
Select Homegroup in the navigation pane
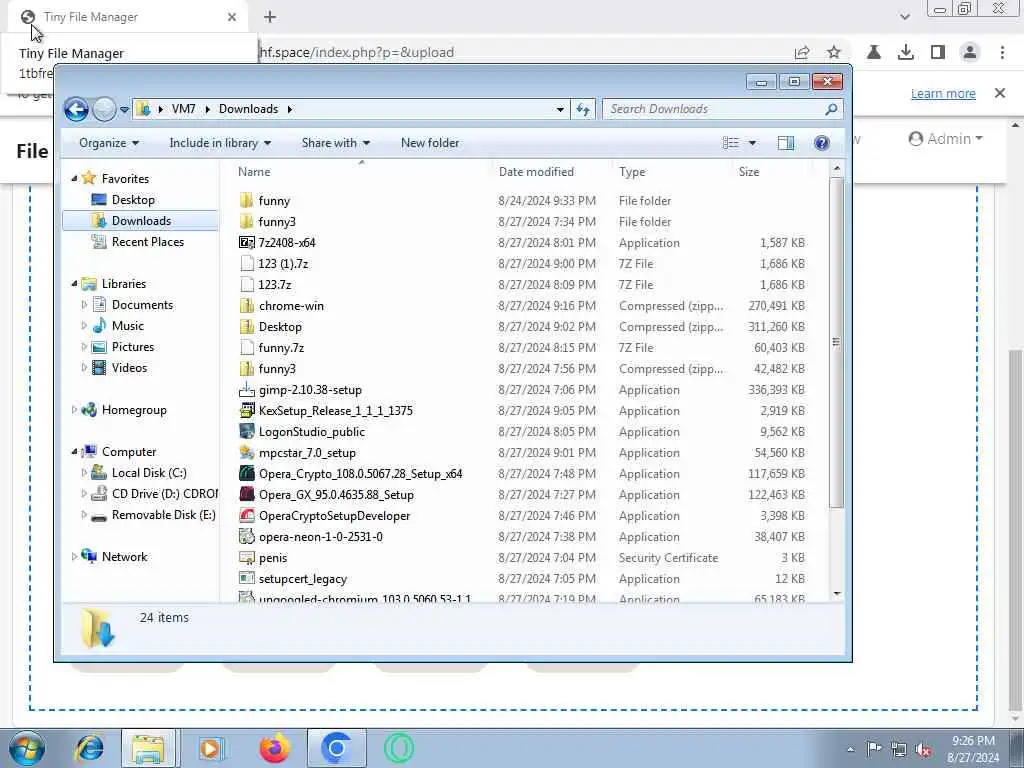tap(133, 410)
